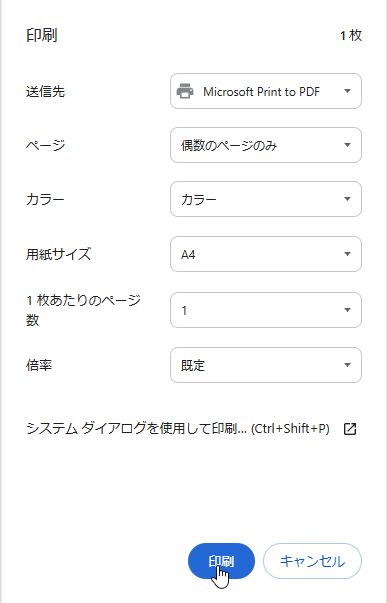Click the 送信先 label
This screenshot has height=603, width=387.
coord(45,92)
